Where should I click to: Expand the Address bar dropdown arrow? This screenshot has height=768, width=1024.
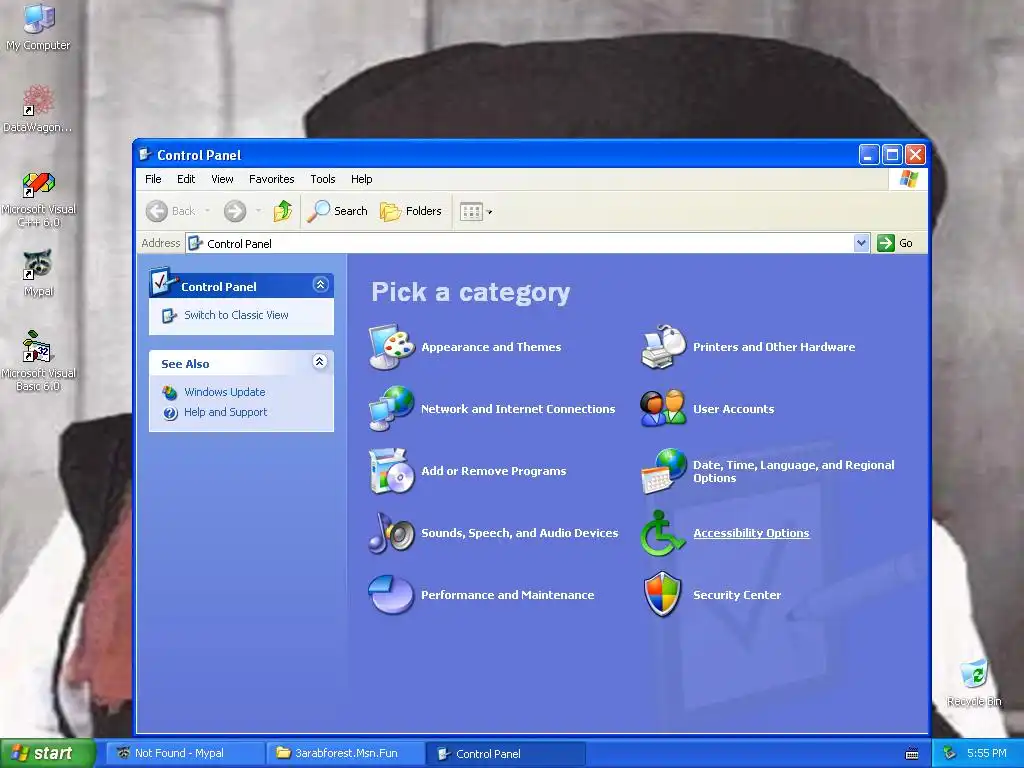(x=861, y=243)
